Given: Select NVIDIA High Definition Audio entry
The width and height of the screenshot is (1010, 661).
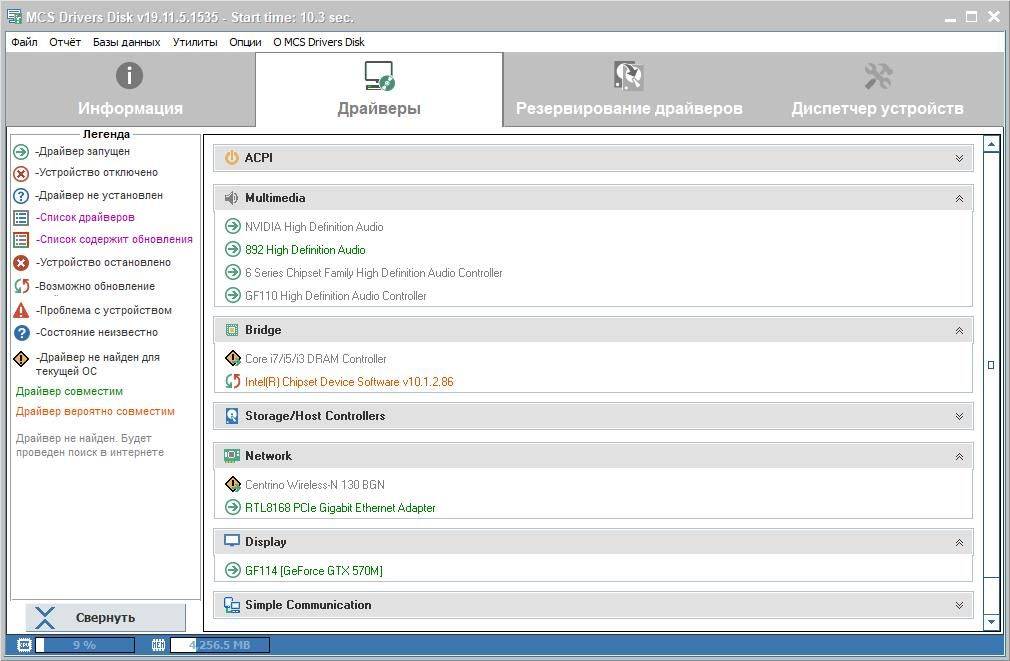Looking at the screenshot, I should 314,227.
